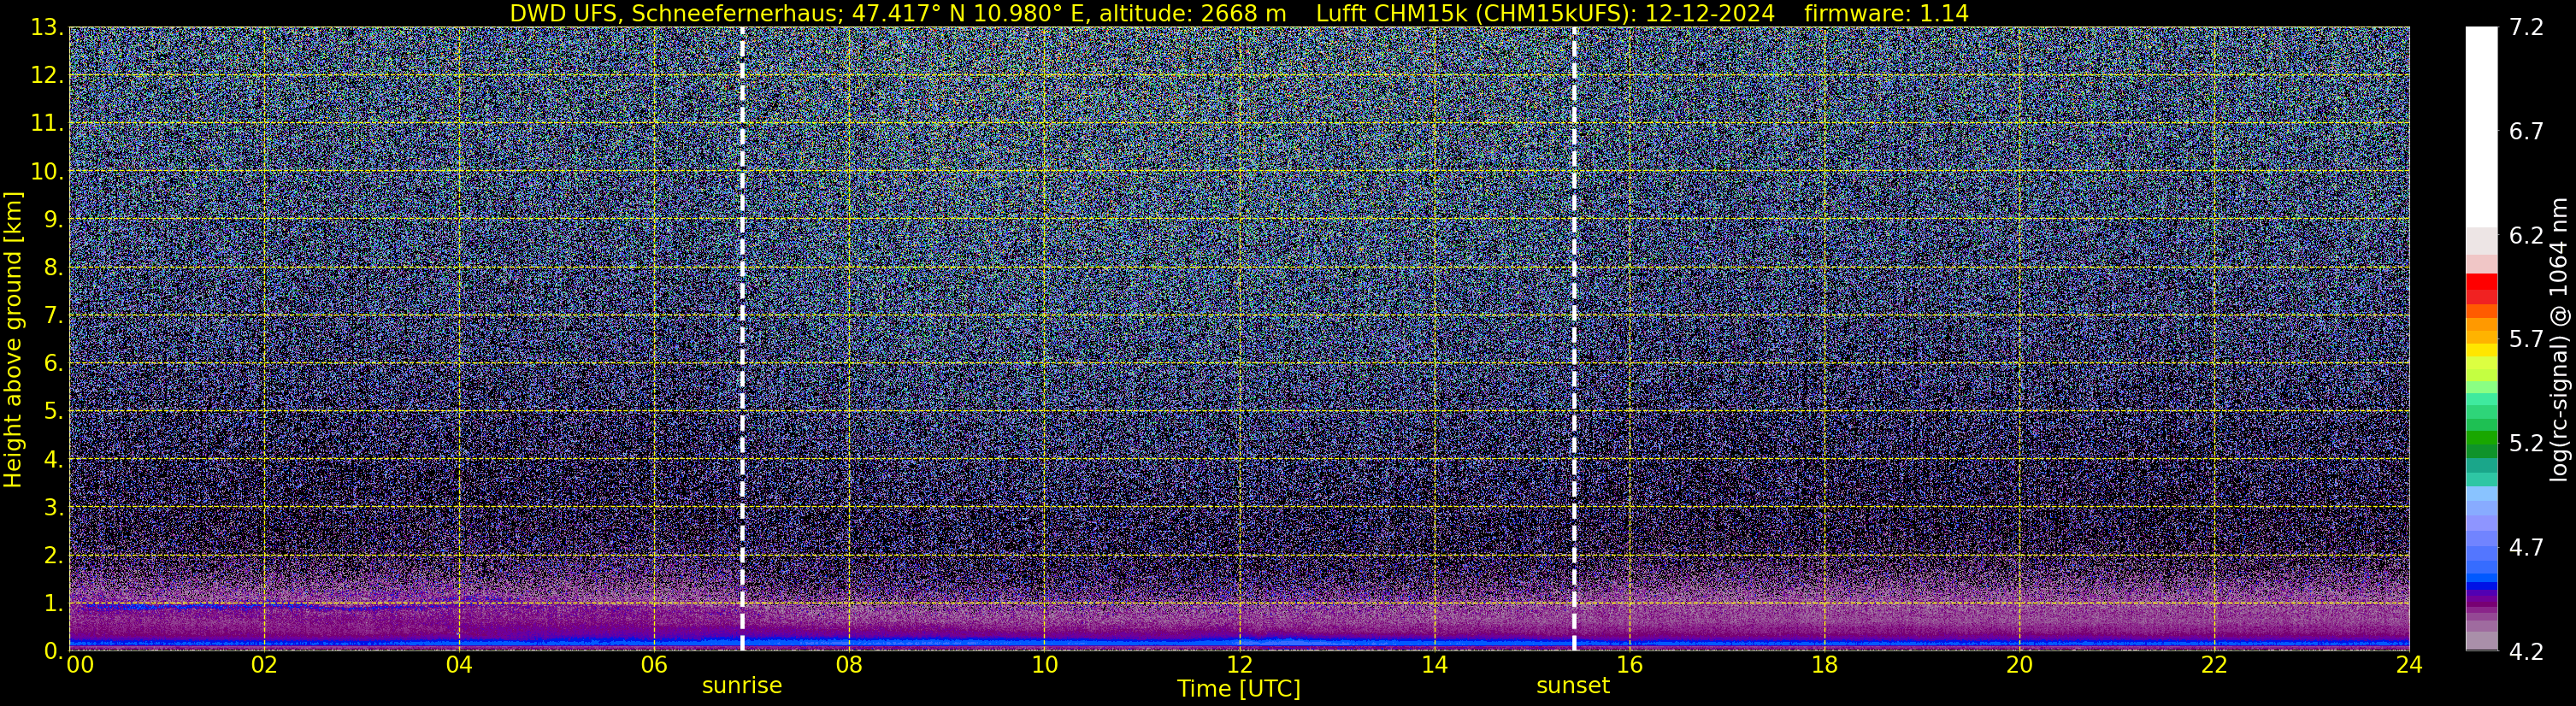
Task: Click the 'Lufft CHM15k' instrument name in title
Action: pyautogui.click(x=1391, y=14)
